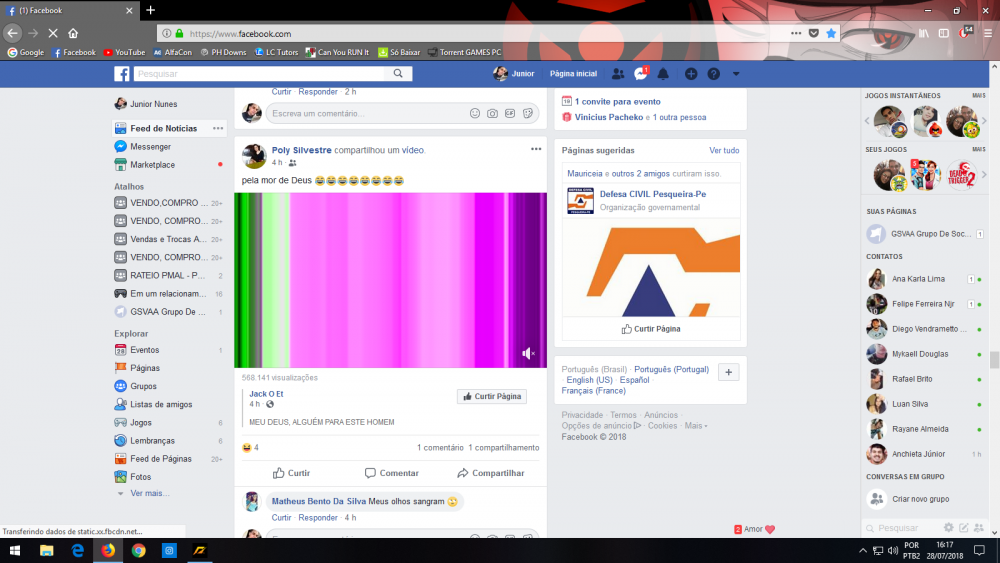This screenshot has height=563, width=1000.
Task: Expand 'Ver mais...' in the Explorar section
Action: [149, 493]
